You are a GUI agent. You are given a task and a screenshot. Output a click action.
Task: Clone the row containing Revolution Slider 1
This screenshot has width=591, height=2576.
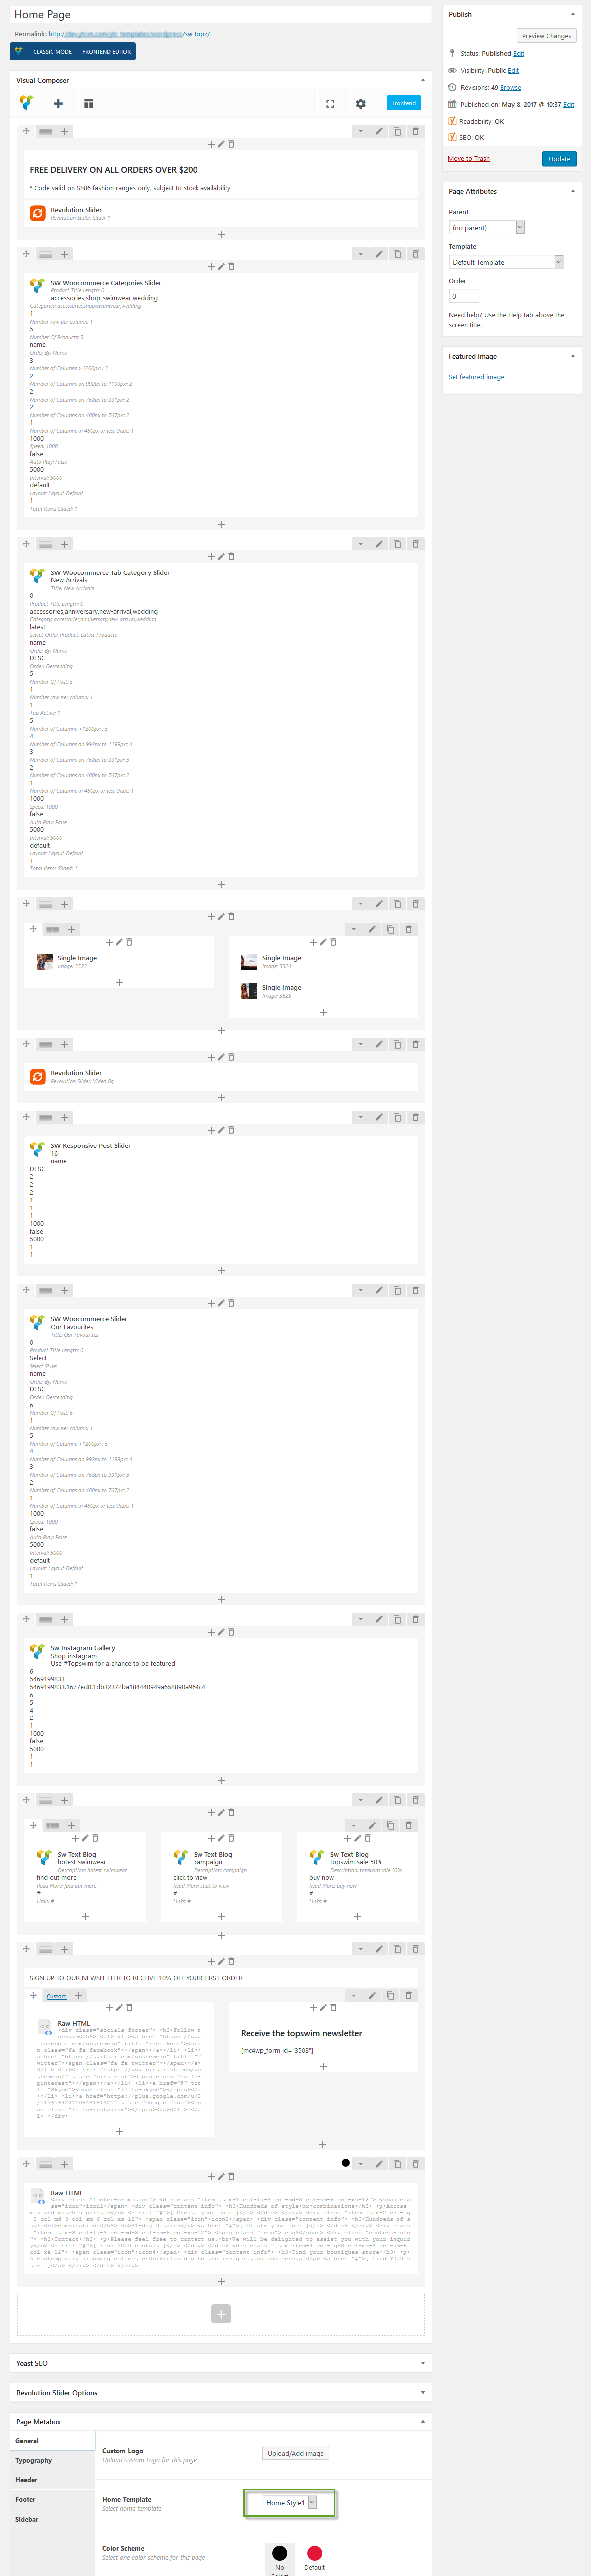pos(397,131)
